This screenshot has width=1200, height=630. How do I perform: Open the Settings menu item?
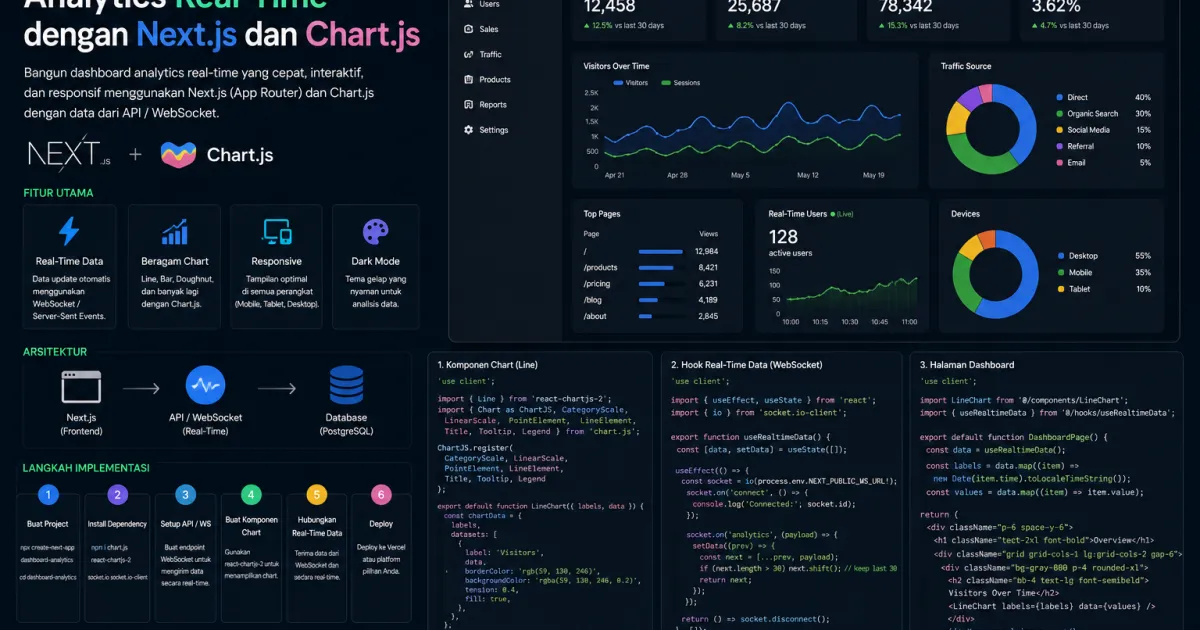[x=494, y=130]
